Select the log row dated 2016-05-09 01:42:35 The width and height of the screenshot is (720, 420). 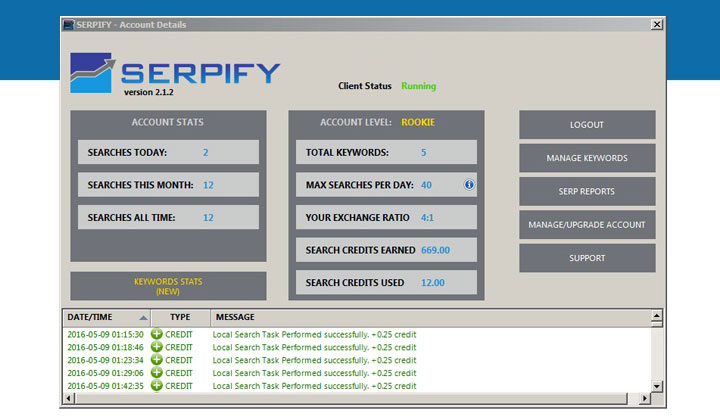[357, 386]
